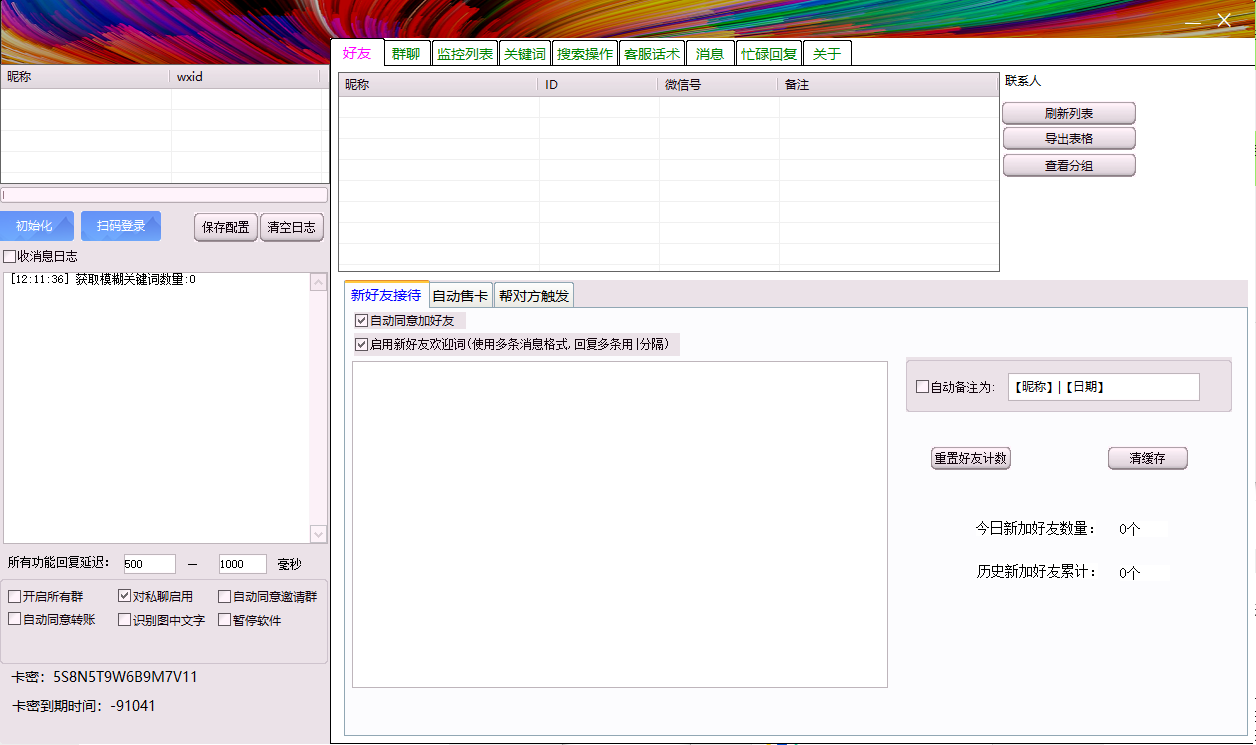Open the 帮对方触发 sub-tab
The image size is (1256, 745).
click(533, 295)
